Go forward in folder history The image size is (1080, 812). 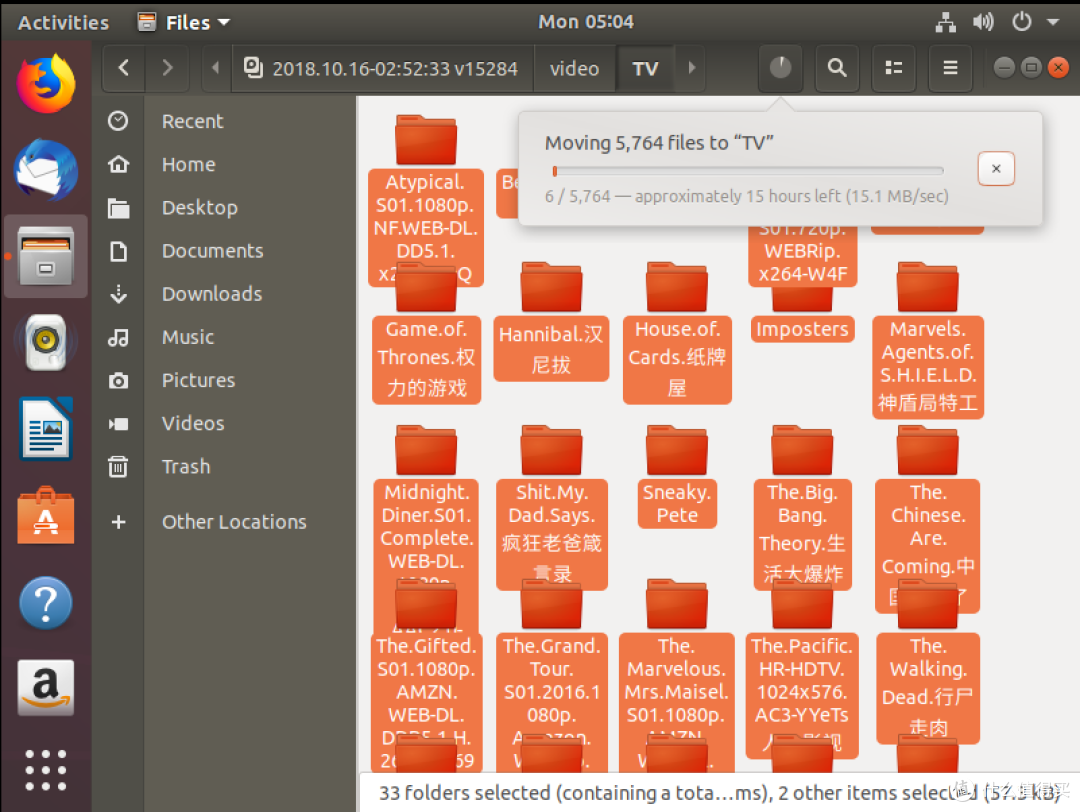[x=167, y=67]
